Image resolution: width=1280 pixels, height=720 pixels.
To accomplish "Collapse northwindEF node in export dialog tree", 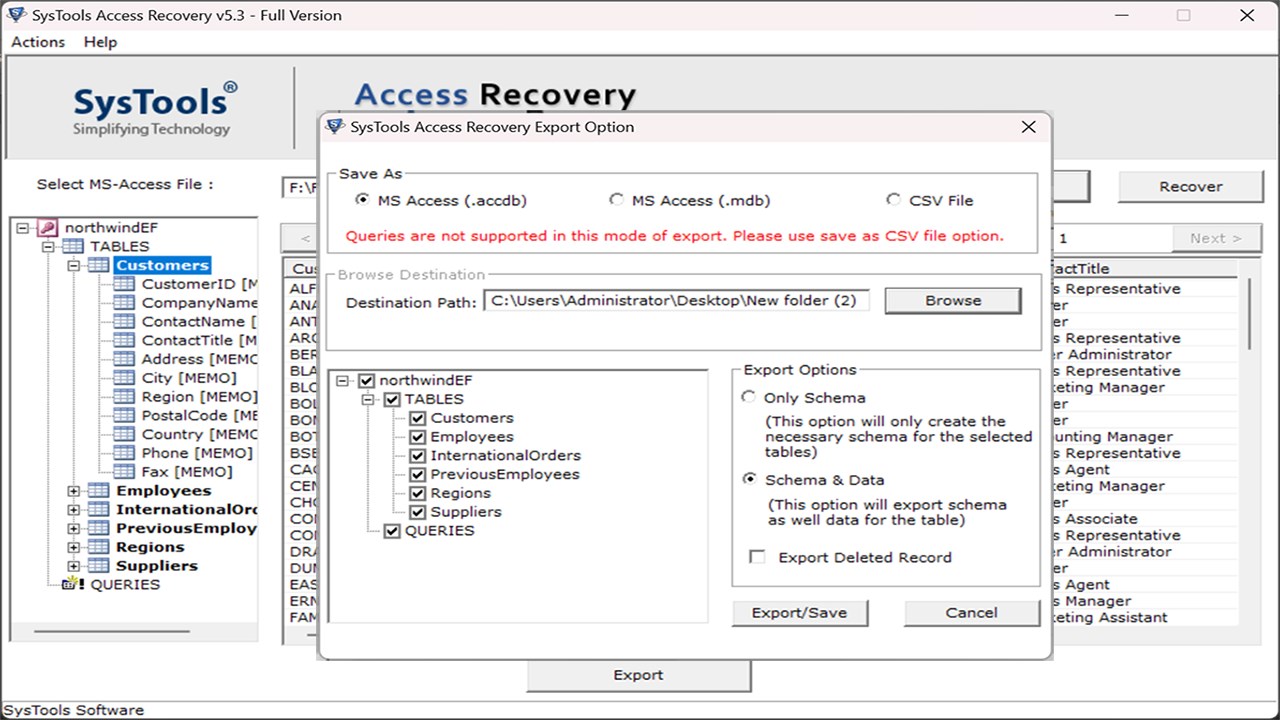I will 343,381.
